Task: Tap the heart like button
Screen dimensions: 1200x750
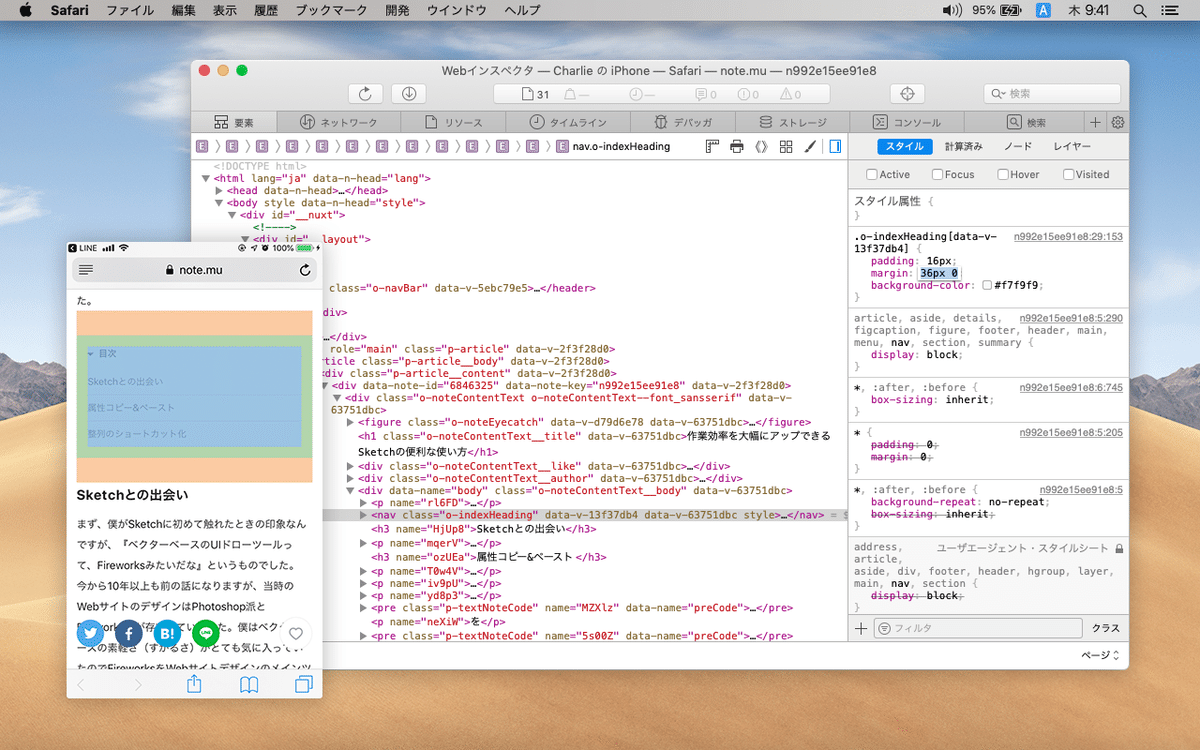Action: [295, 633]
